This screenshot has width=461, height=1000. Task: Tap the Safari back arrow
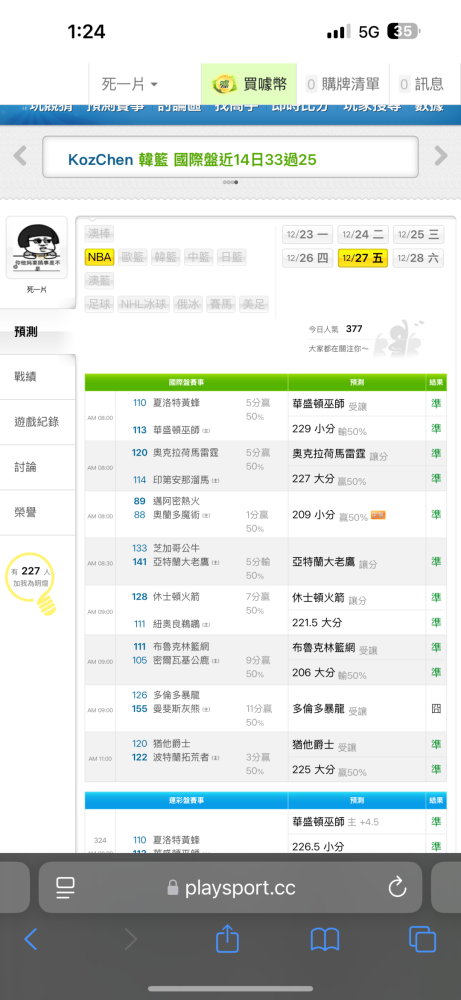pos(31,939)
